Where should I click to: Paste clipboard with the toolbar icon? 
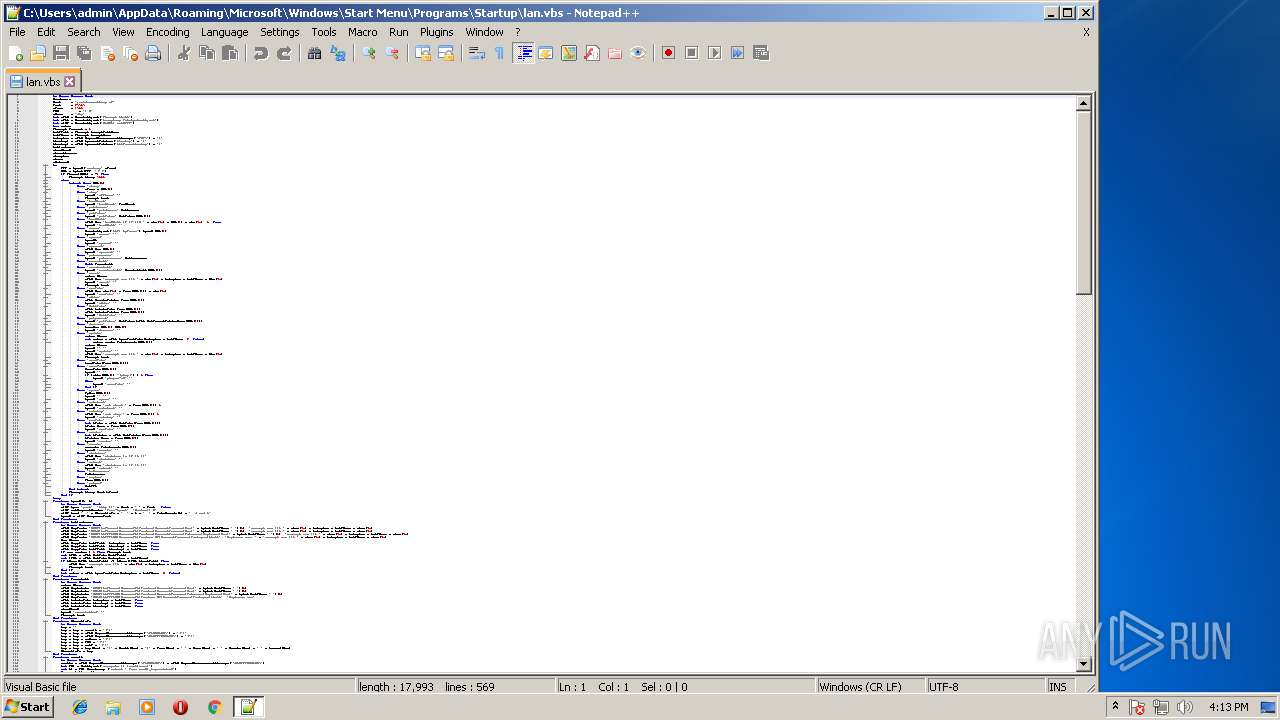coord(230,53)
